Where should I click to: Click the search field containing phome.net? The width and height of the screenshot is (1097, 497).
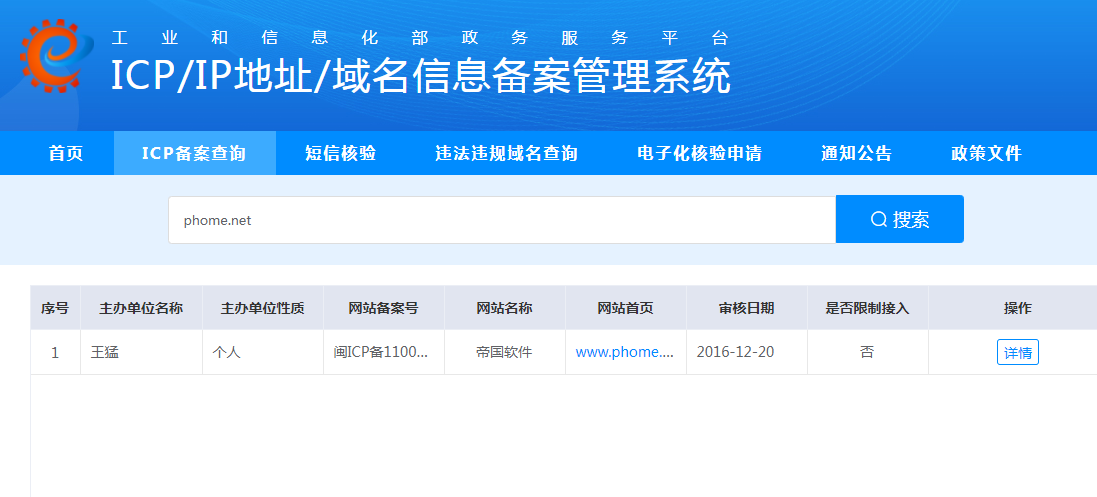[500, 220]
